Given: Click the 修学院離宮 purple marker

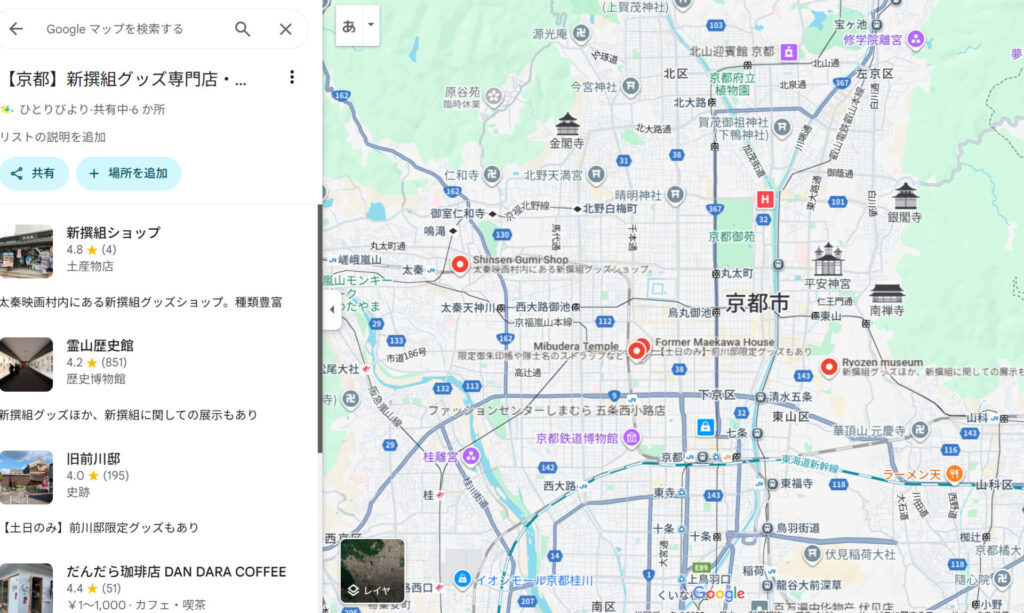Looking at the screenshot, I should tap(916, 39).
